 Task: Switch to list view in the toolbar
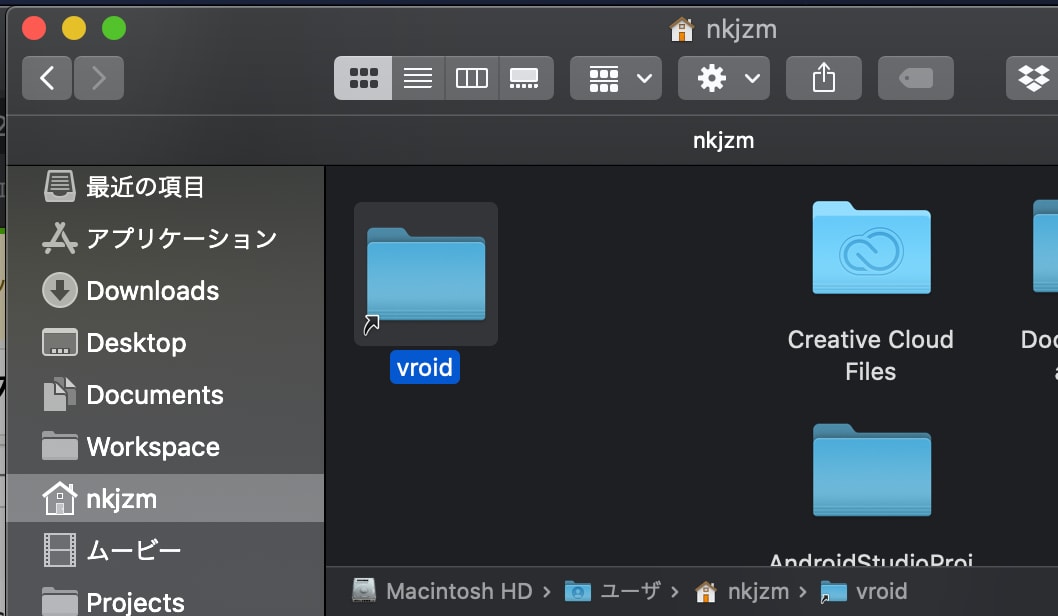coord(417,77)
